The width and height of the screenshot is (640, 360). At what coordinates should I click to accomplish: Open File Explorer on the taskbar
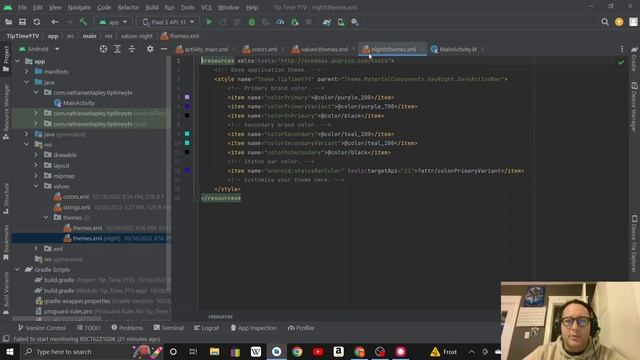[214, 351]
